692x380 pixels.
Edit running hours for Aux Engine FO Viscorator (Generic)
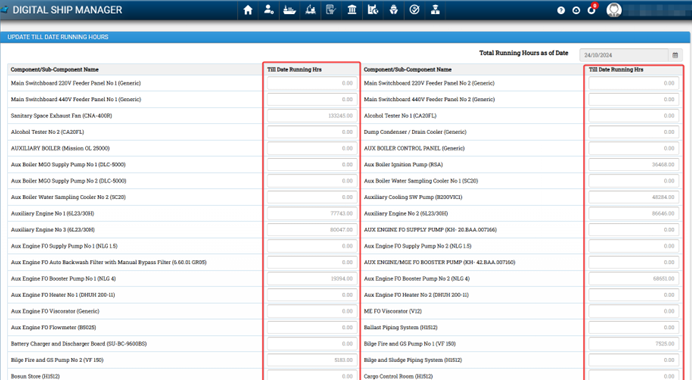[312, 312]
